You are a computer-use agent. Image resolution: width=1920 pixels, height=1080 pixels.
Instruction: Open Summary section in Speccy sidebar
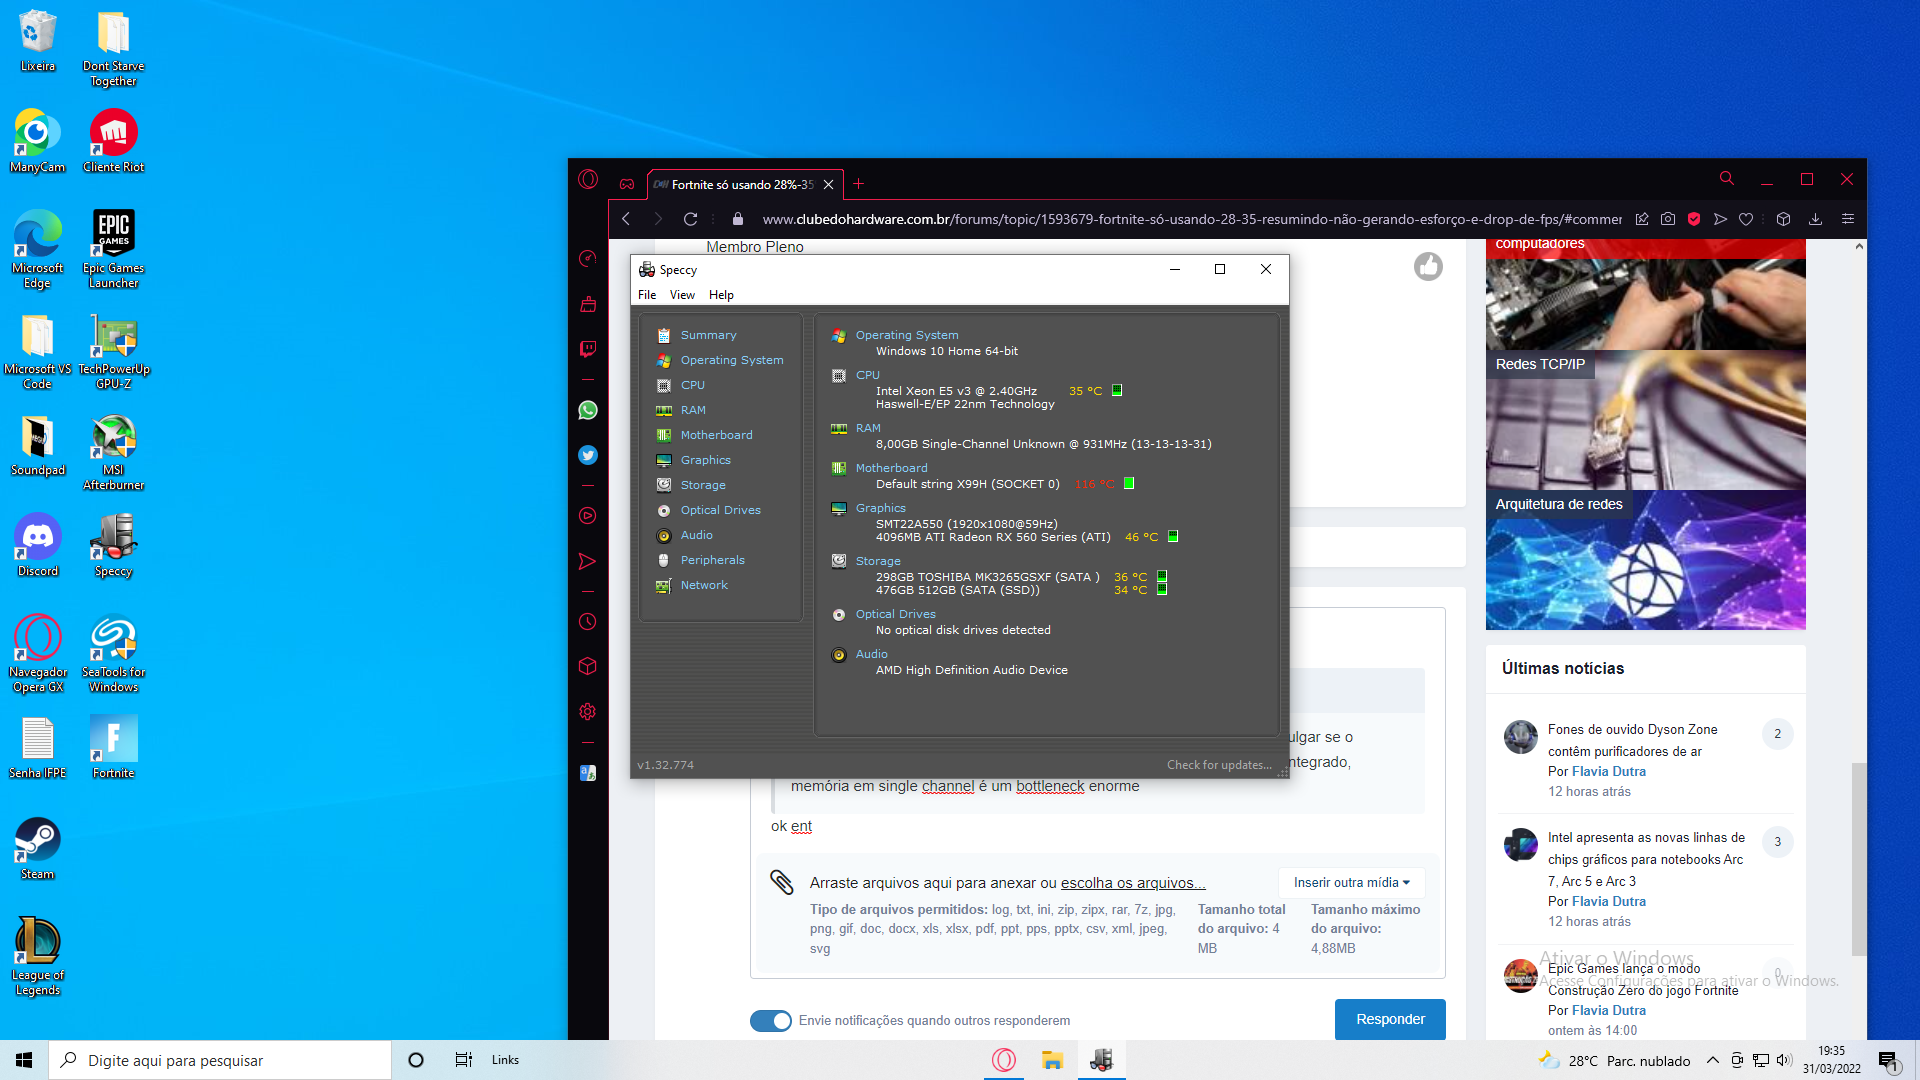707,335
